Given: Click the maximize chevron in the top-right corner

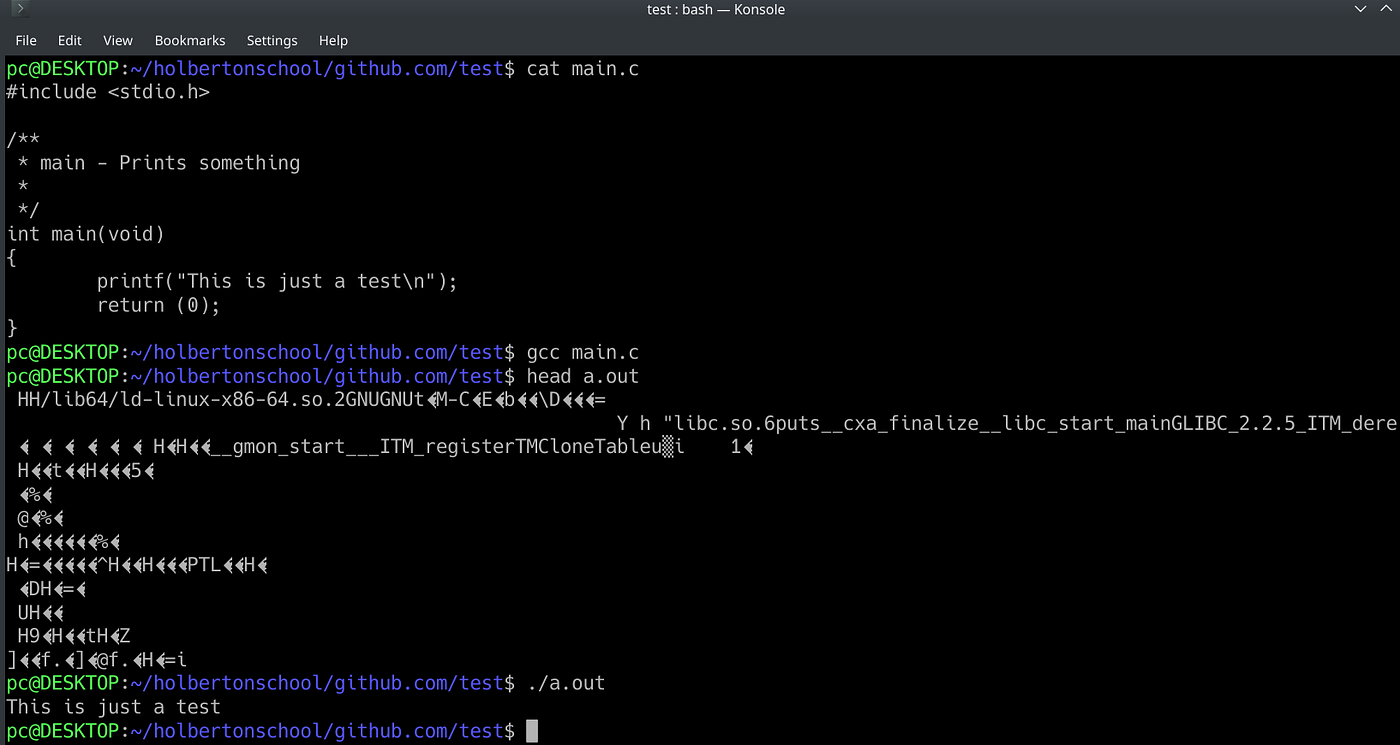Looking at the screenshot, I should (1385, 9).
